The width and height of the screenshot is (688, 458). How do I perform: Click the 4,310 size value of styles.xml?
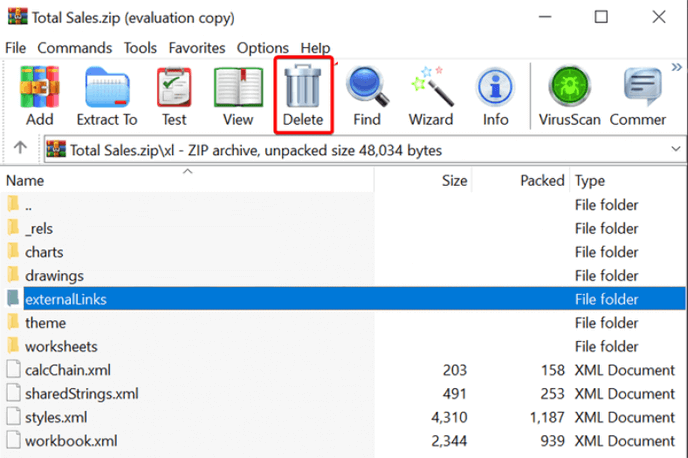pyautogui.click(x=449, y=417)
